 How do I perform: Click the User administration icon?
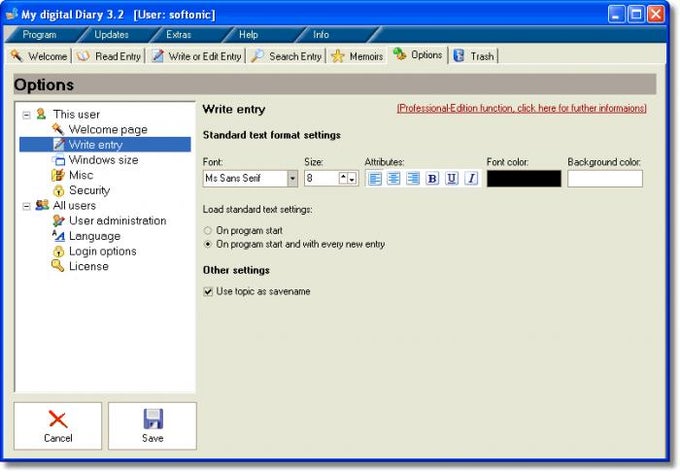point(59,220)
